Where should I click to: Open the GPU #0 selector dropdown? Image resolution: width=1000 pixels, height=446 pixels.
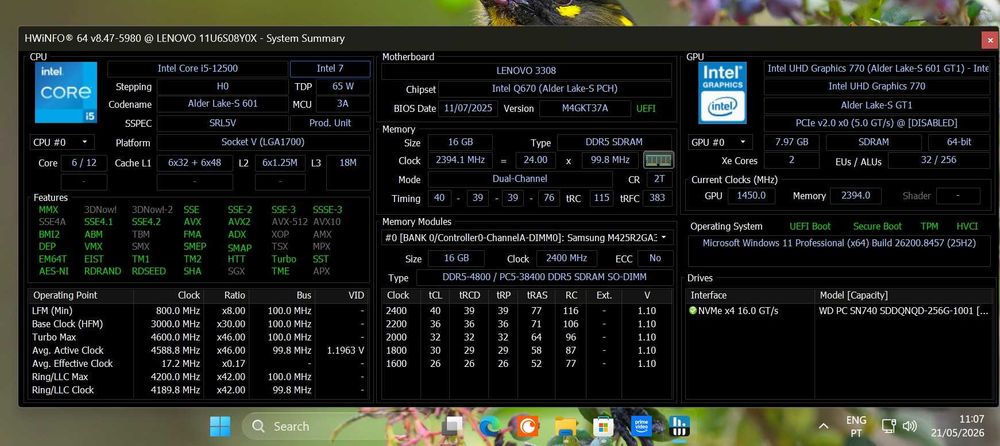point(719,142)
